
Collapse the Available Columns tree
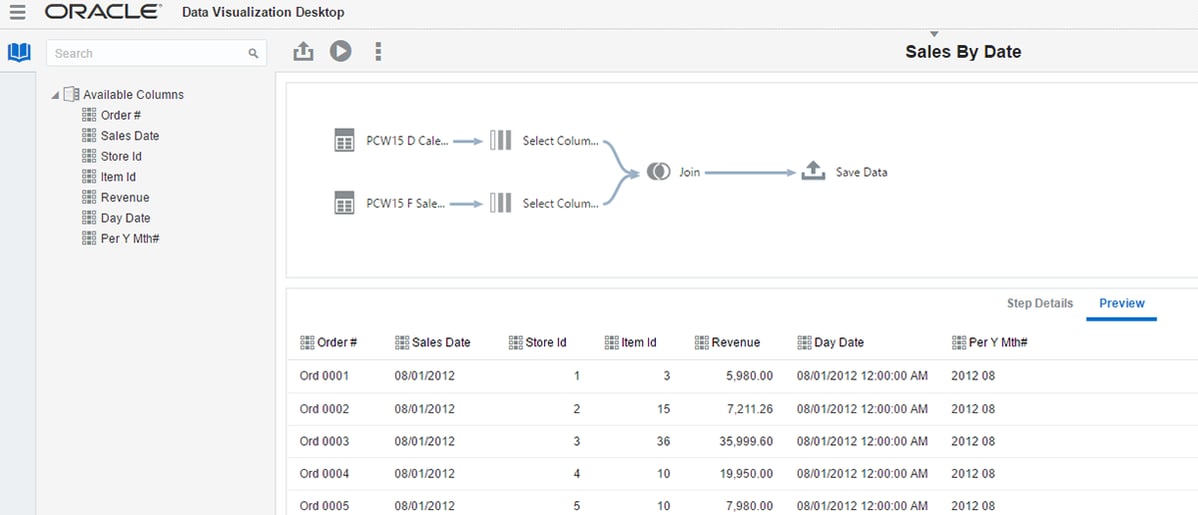pos(55,96)
